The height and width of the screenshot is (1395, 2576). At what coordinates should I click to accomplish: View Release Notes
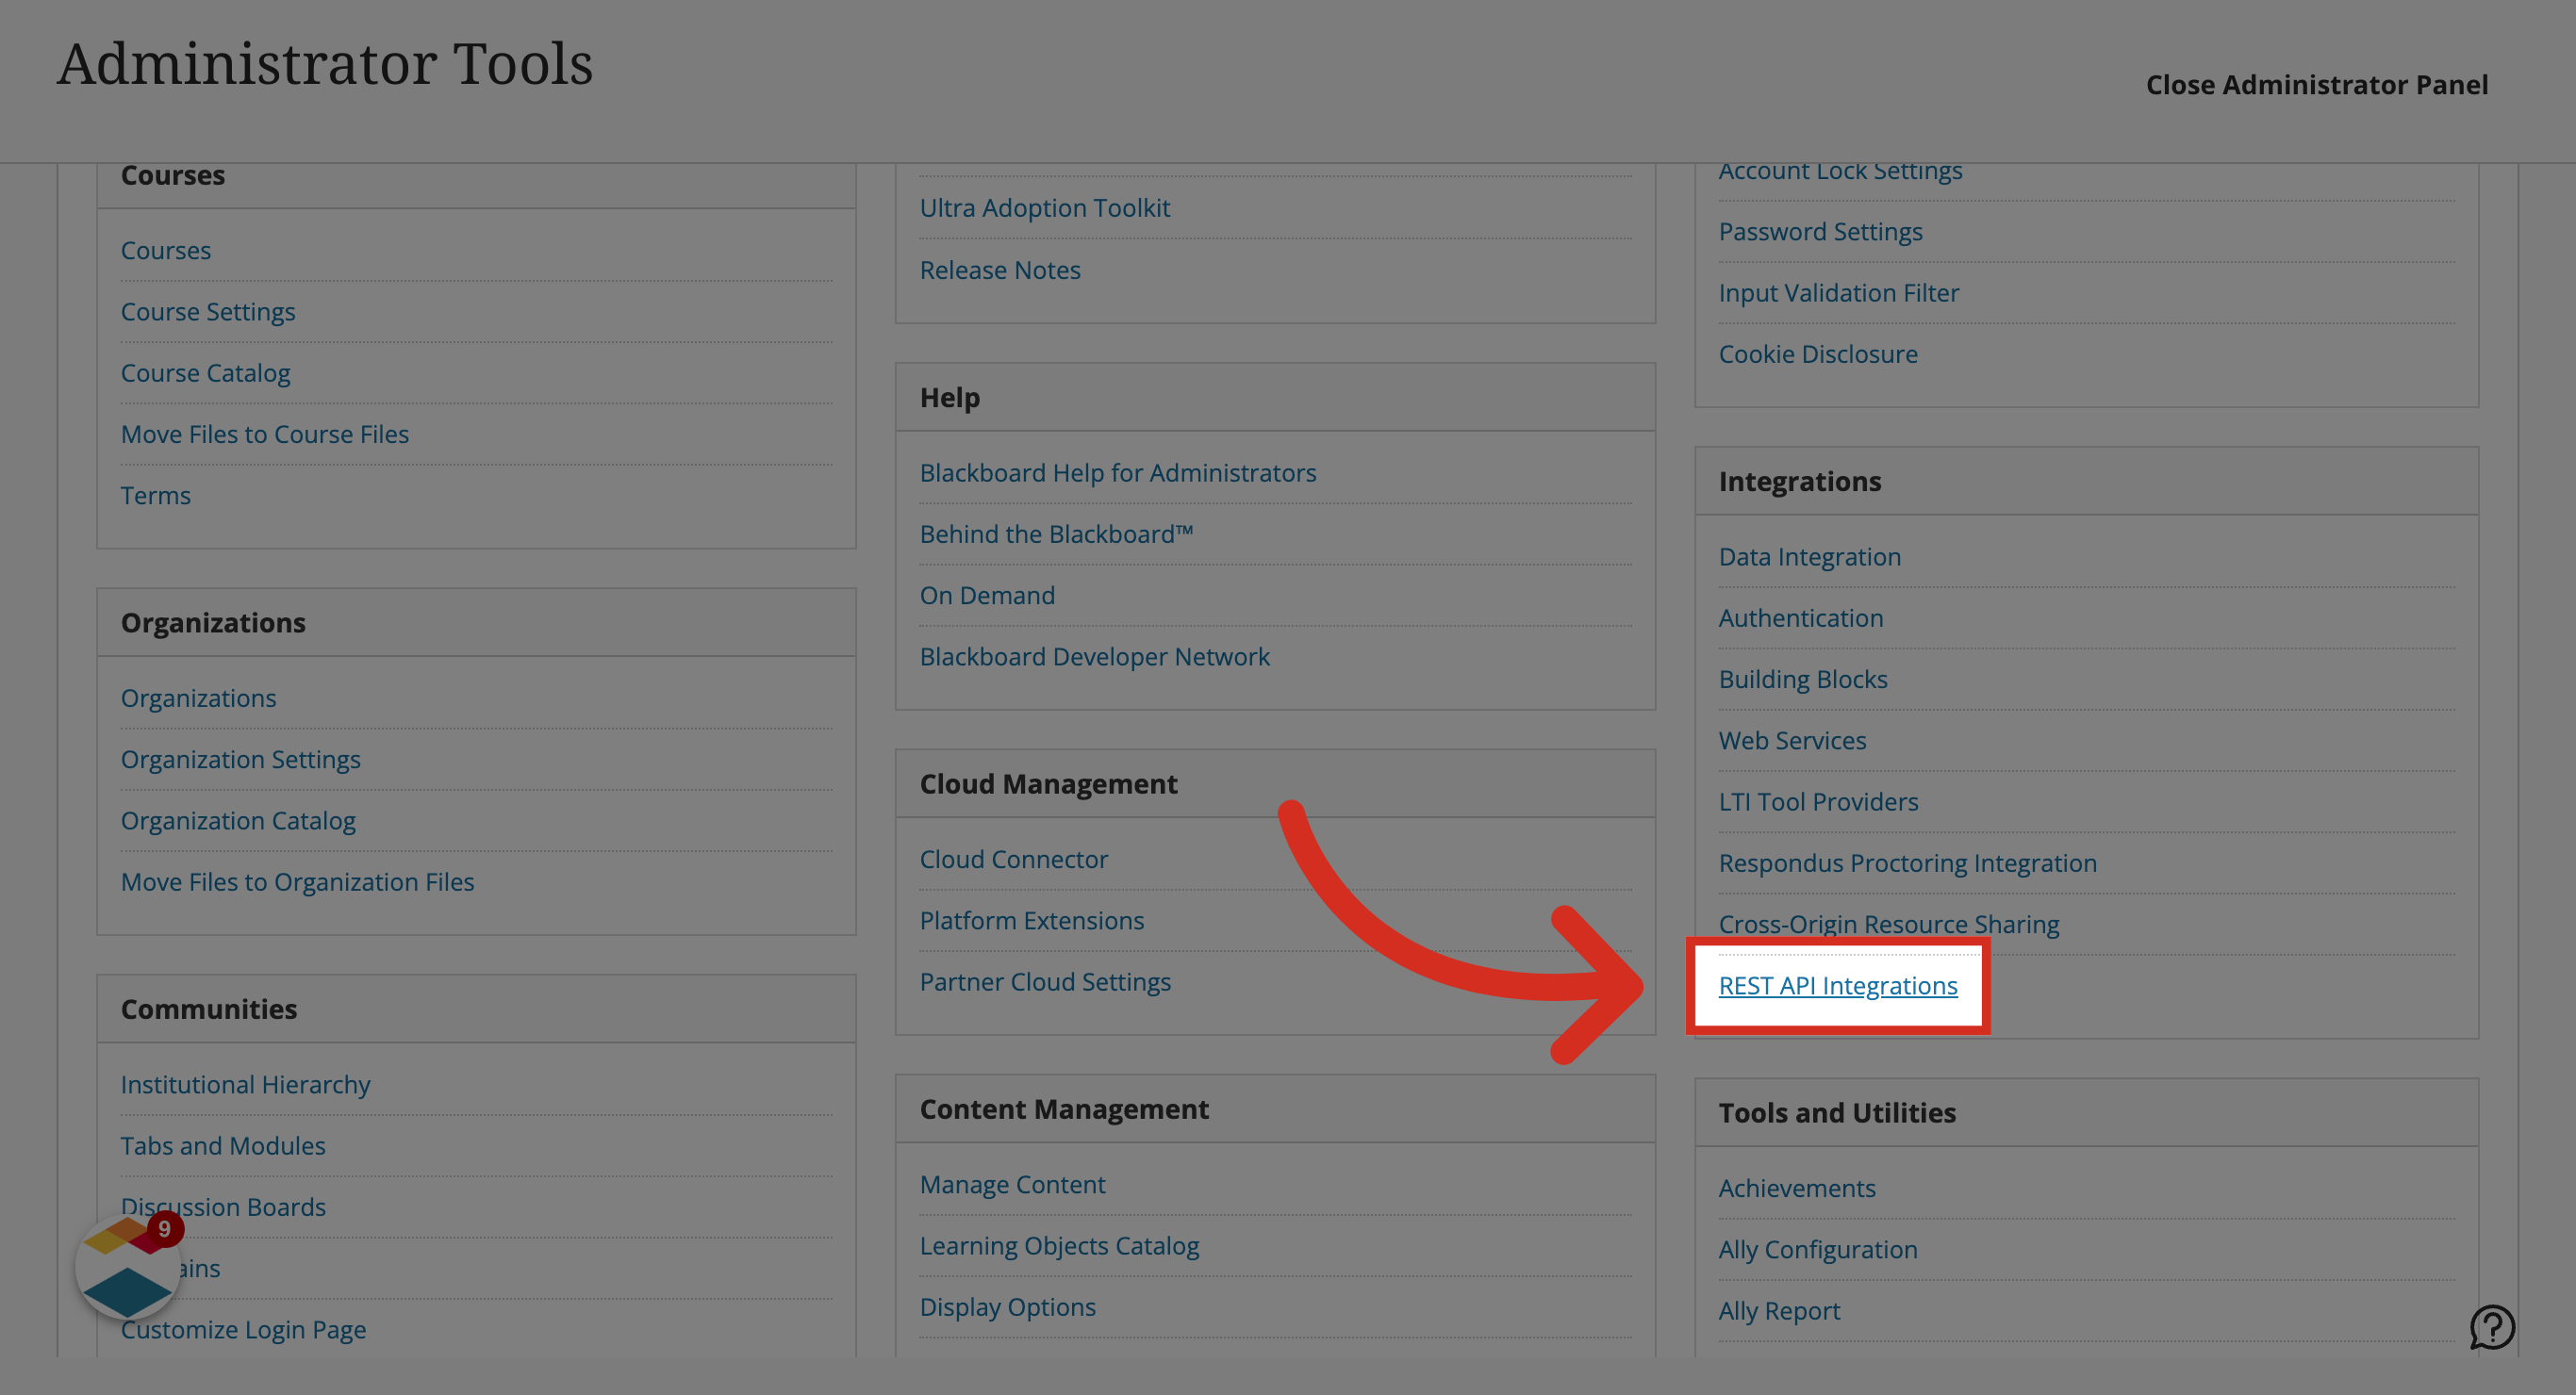tap(1000, 270)
